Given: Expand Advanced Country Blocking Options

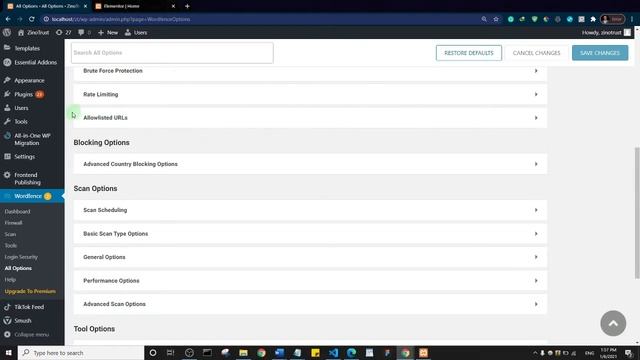Looking at the screenshot, I should 310,164.
